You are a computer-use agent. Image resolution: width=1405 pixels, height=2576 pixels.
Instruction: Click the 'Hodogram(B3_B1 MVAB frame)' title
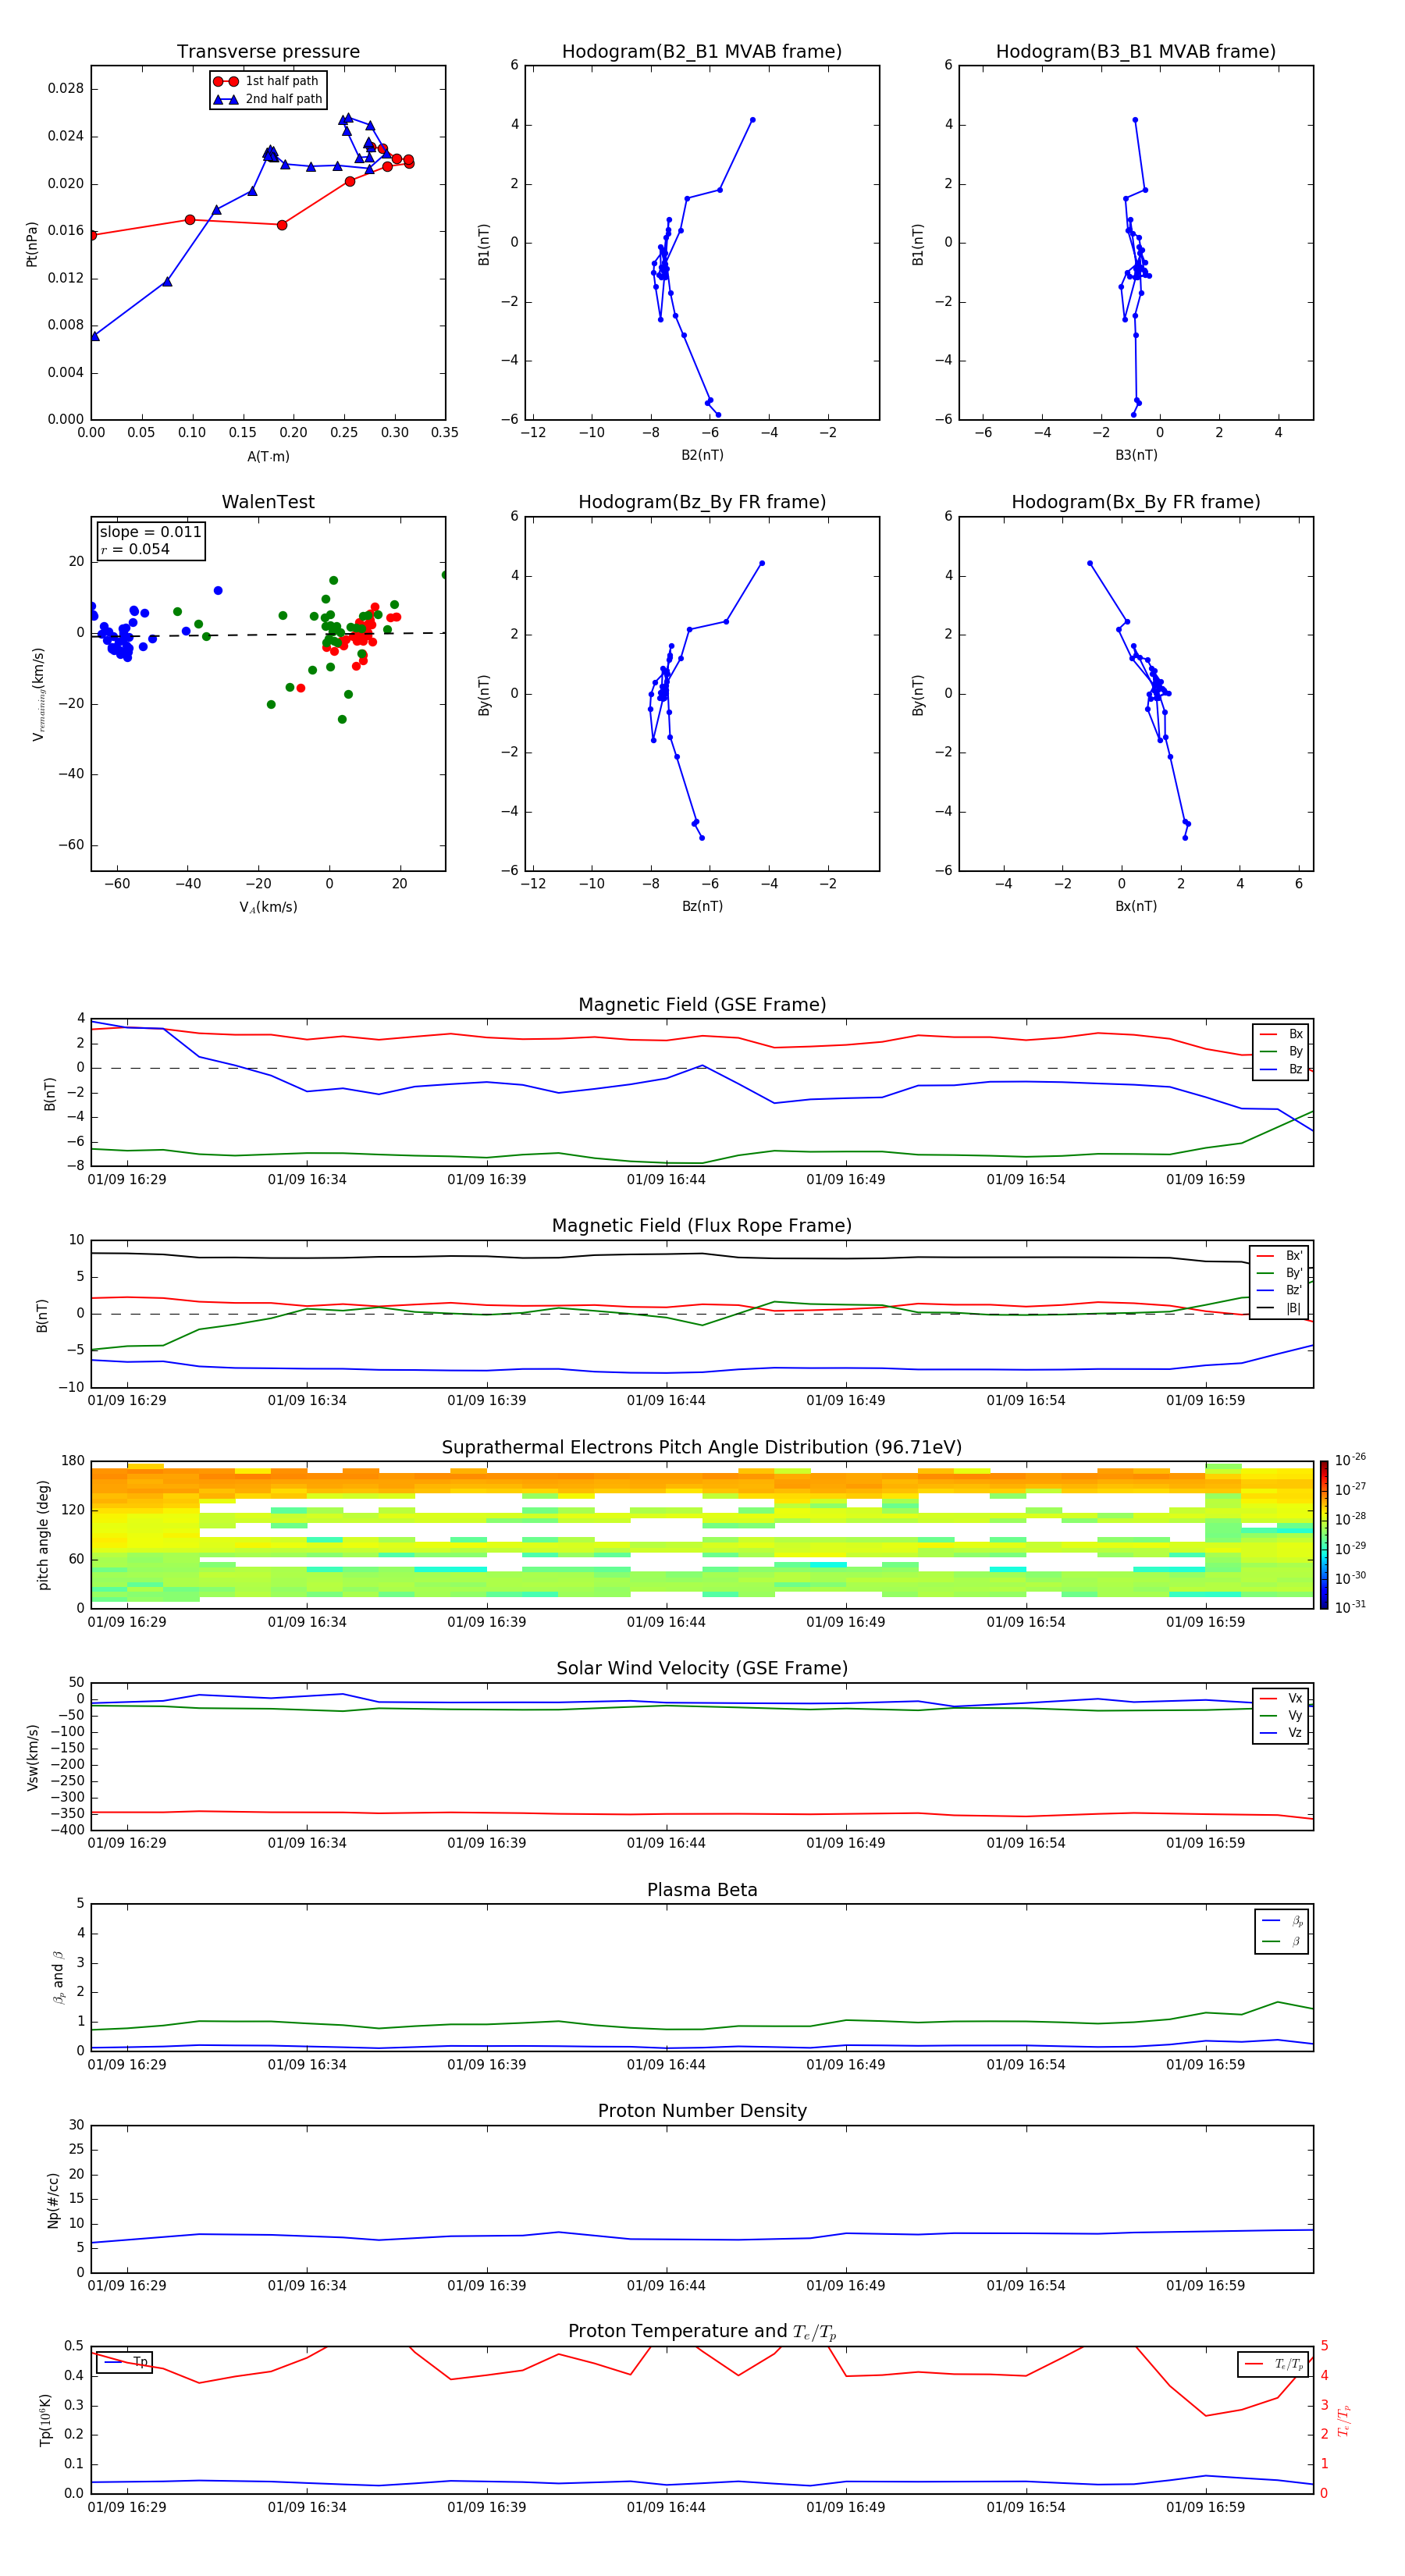tap(1136, 52)
